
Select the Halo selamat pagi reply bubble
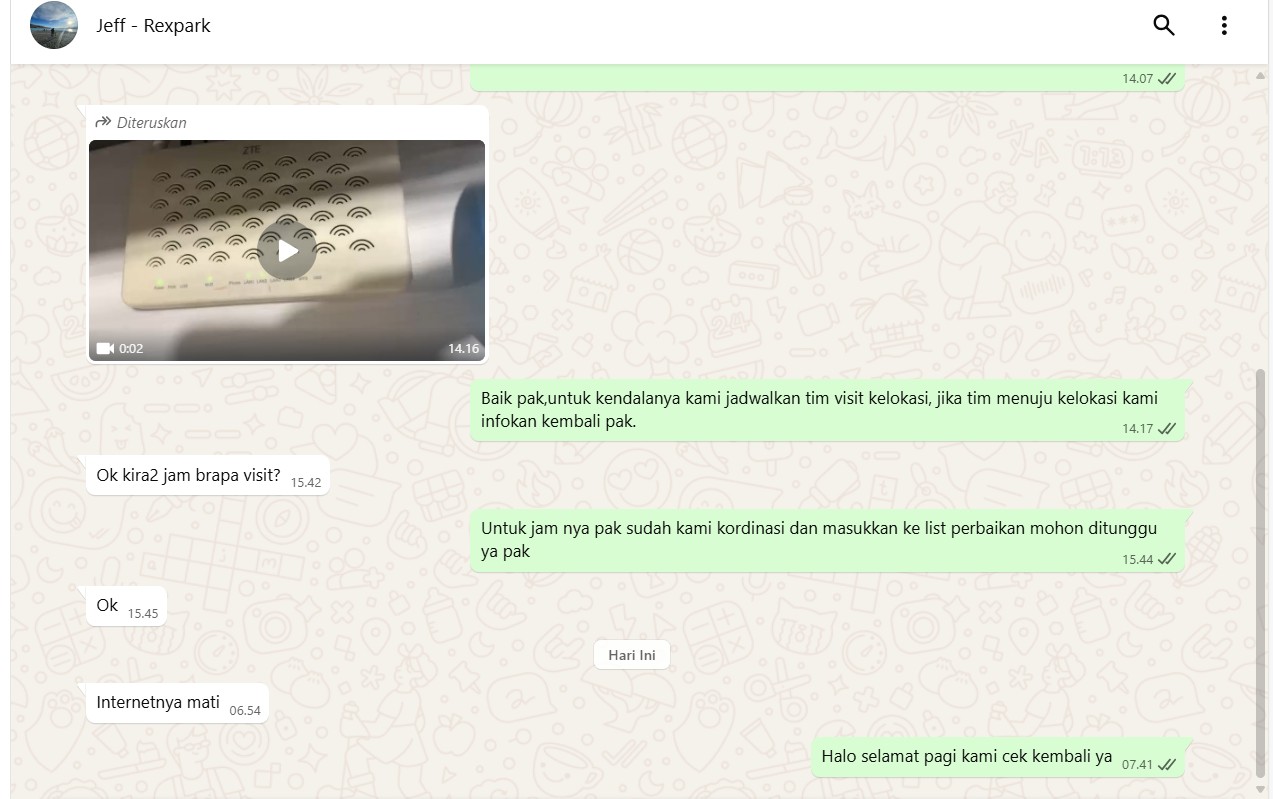click(x=1000, y=758)
